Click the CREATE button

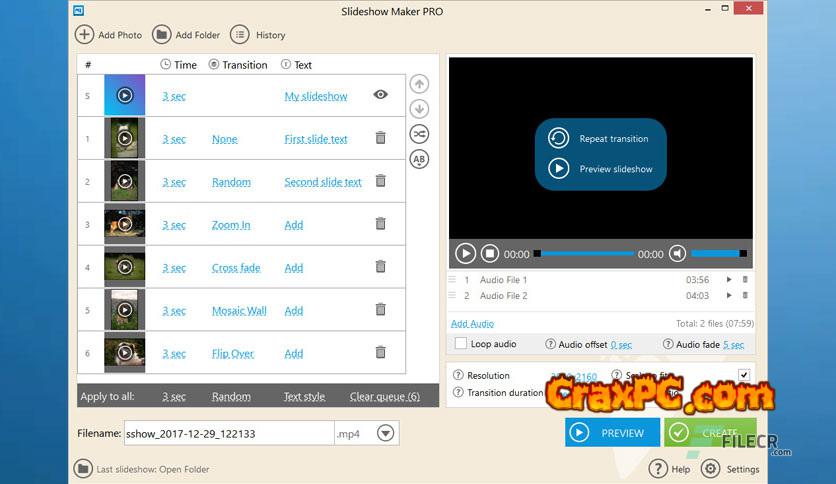click(710, 432)
